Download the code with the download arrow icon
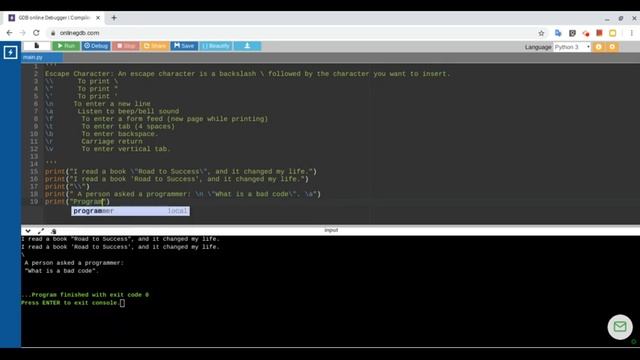 (x=247, y=46)
